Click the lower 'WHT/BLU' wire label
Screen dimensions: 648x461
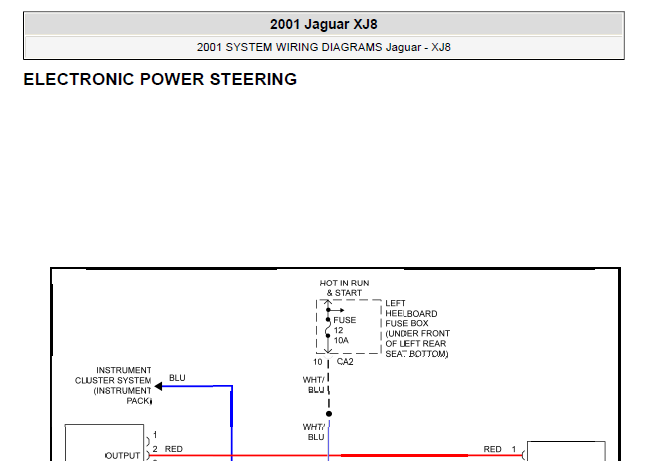314,432
